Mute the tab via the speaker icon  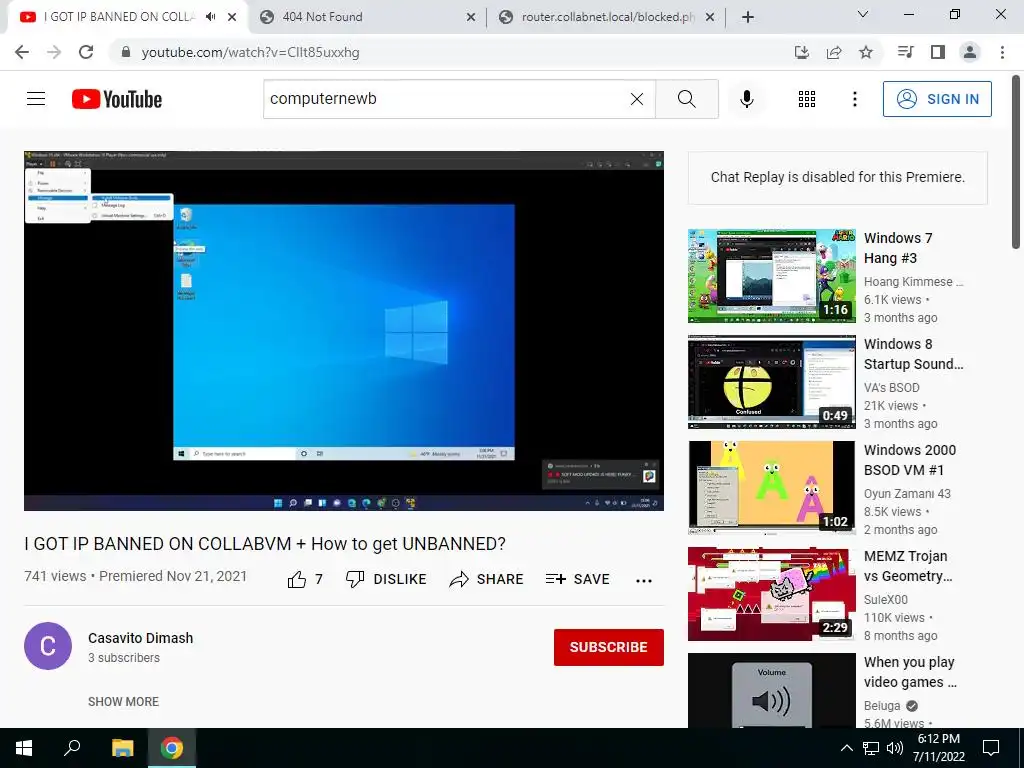pyautogui.click(x=210, y=17)
